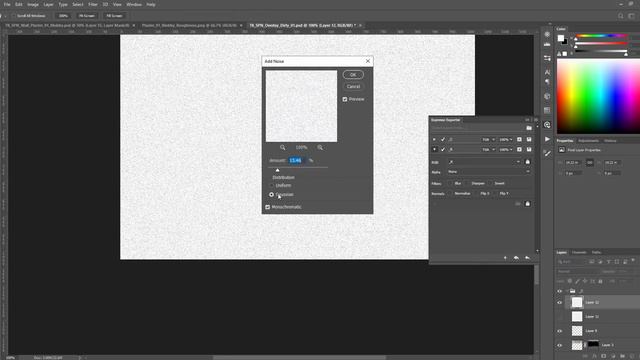
Task: Toggle the Blur filter checkbox
Action: [x=451, y=184]
